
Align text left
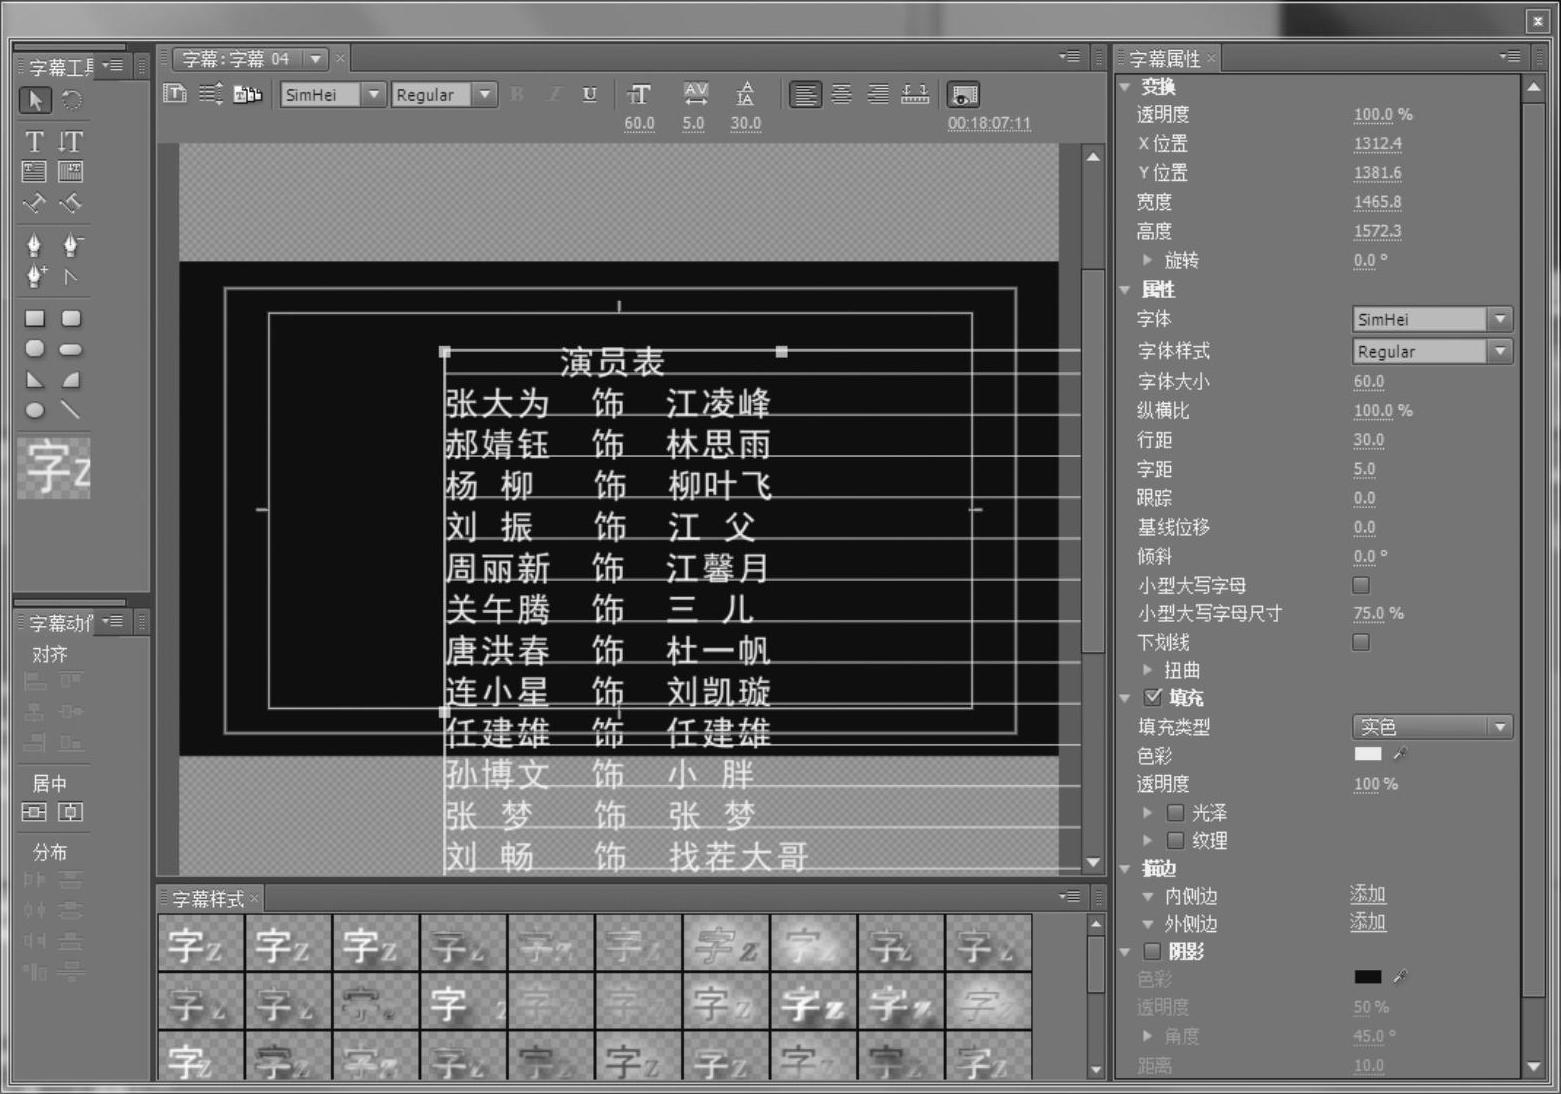point(805,95)
